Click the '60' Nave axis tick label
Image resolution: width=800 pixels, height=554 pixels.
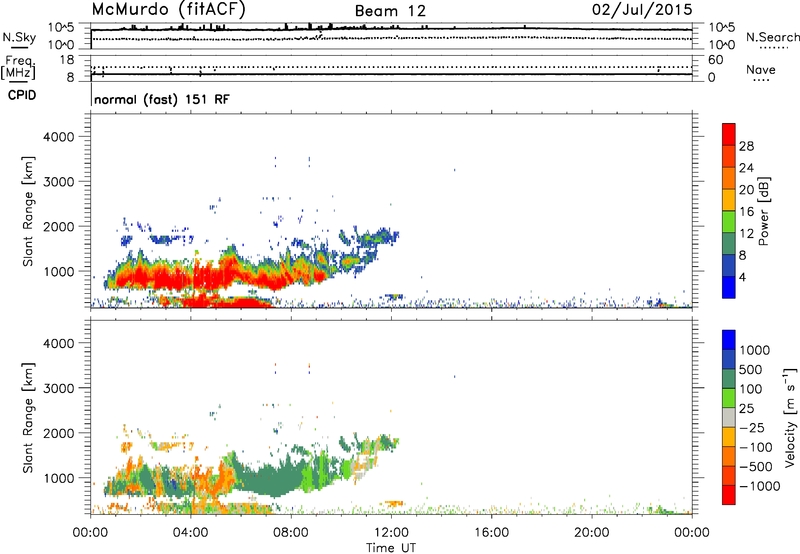click(716, 60)
